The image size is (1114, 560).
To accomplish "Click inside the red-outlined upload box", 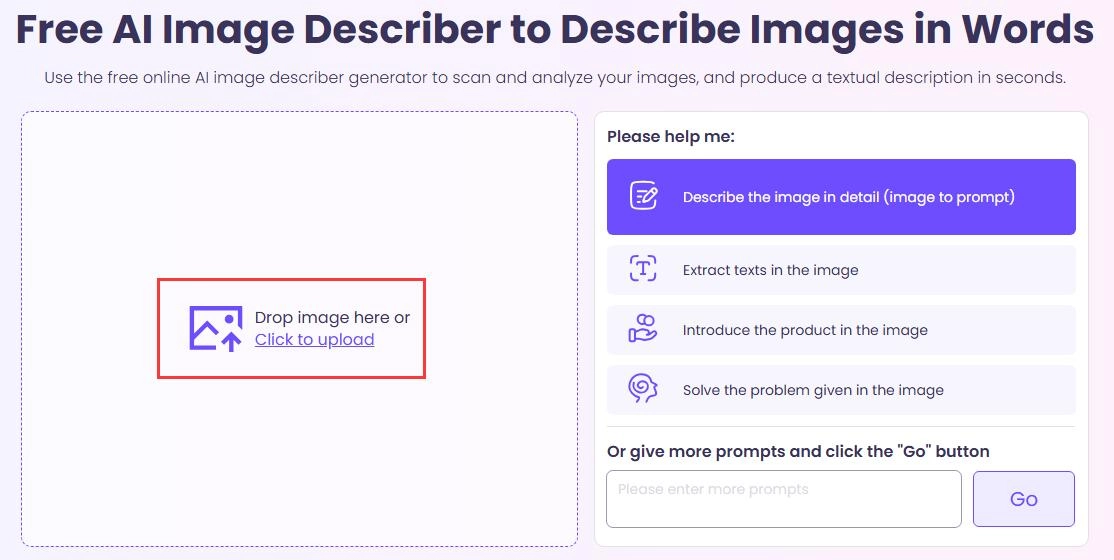I will pos(292,362).
